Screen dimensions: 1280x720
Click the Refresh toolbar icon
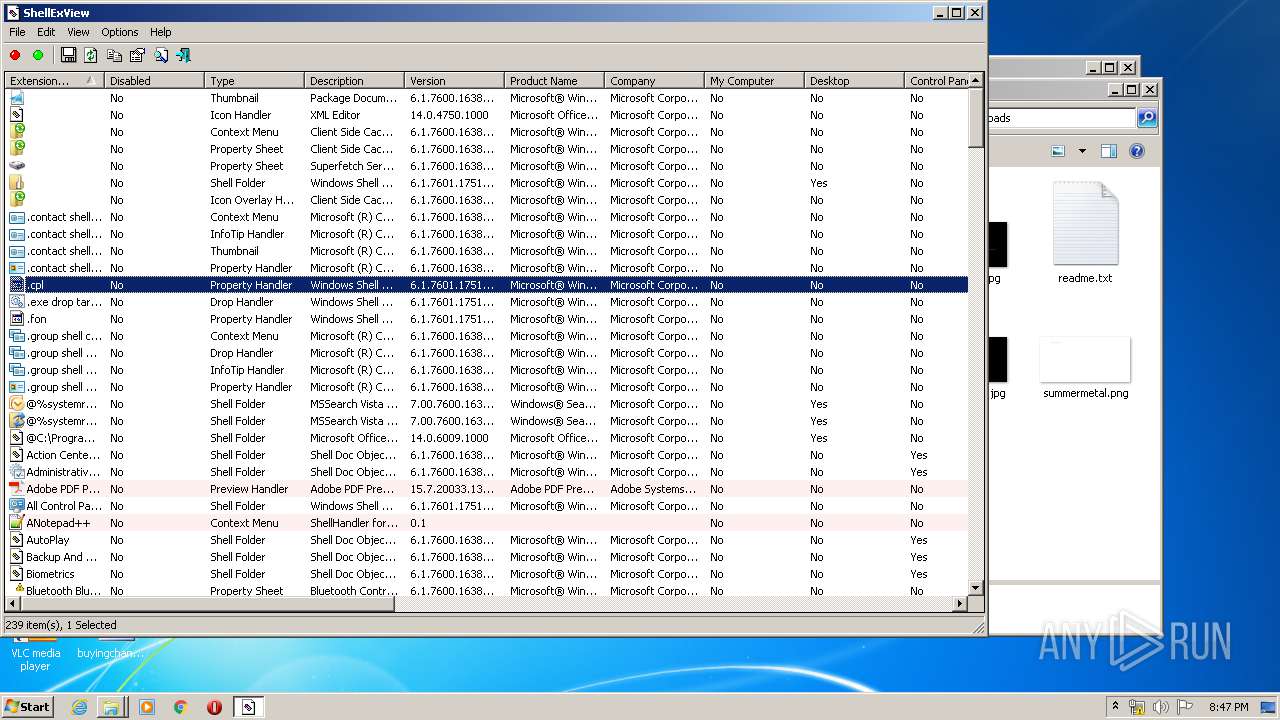click(91, 55)
